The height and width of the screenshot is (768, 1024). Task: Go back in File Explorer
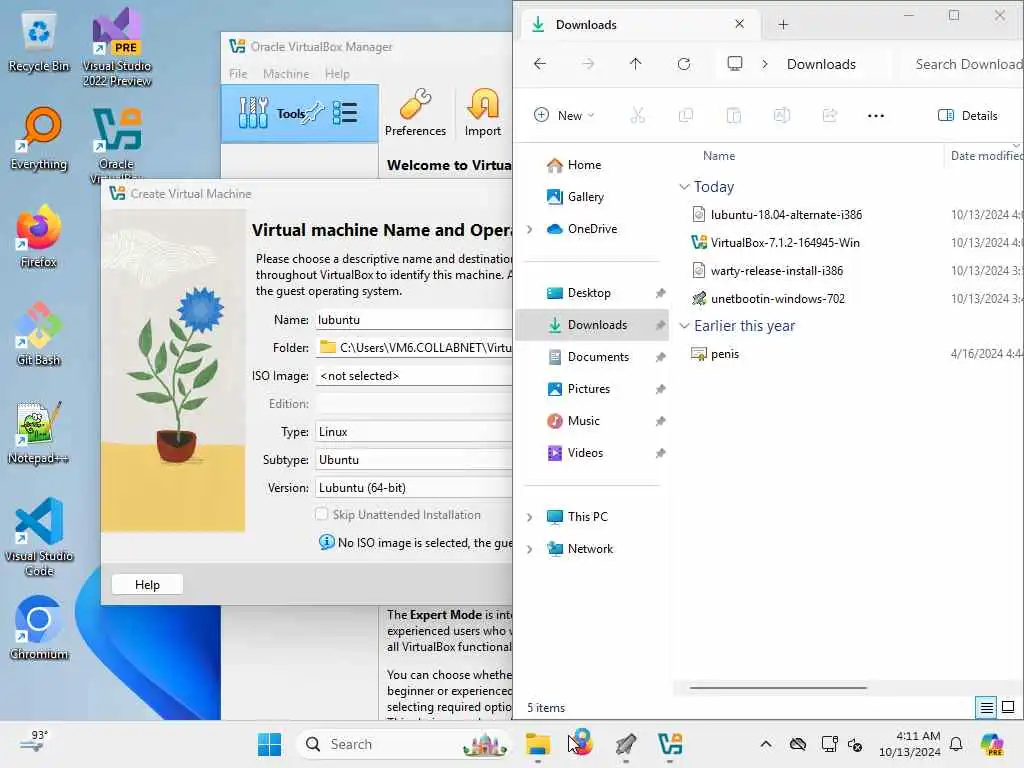point(539,64)
